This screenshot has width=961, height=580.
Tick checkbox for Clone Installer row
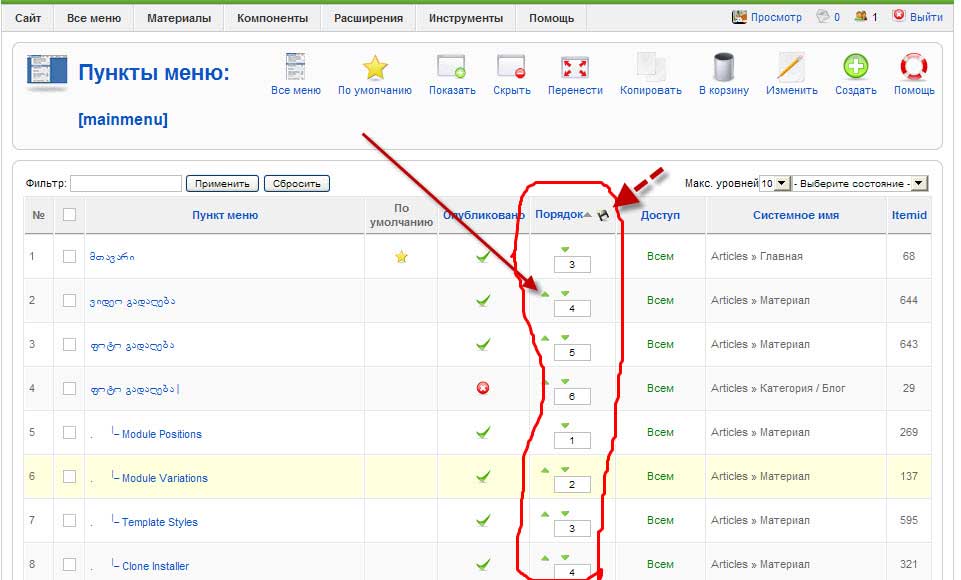(x=69, y=565)
